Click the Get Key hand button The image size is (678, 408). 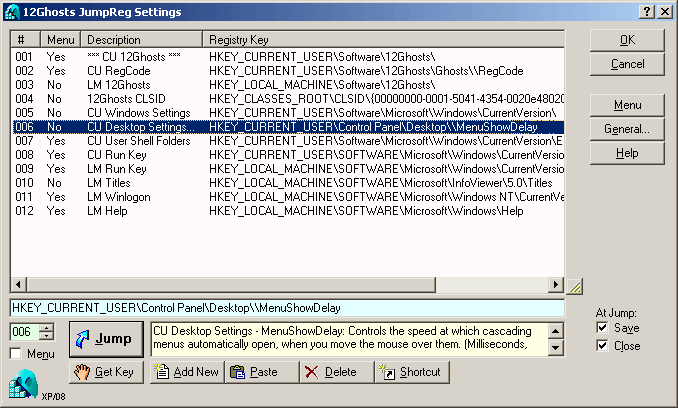[x=106, y=372]
